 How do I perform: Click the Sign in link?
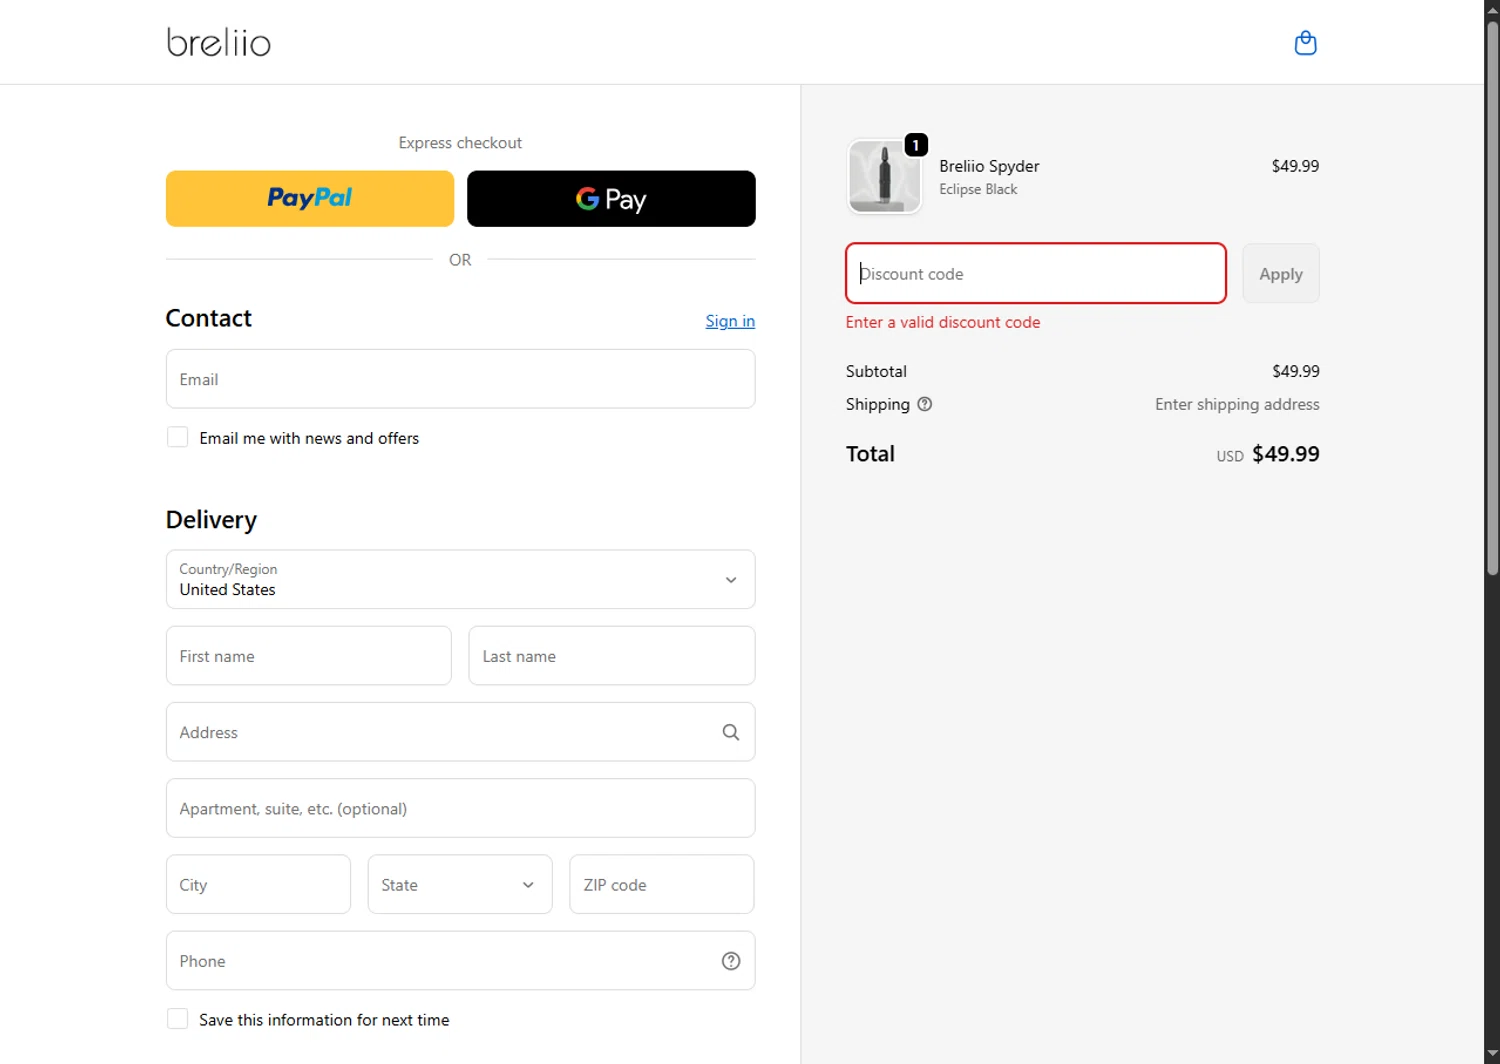point(730,321)
